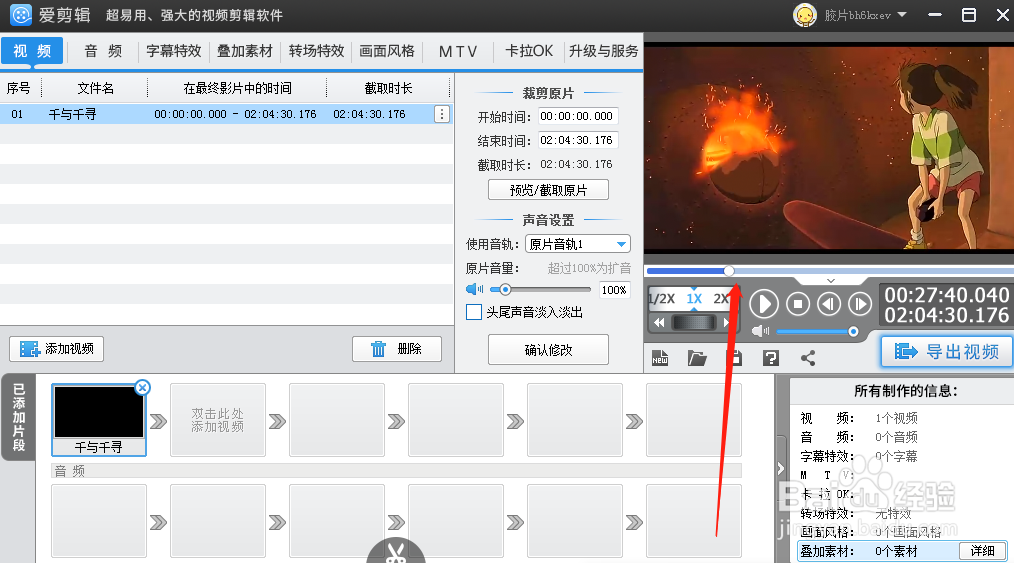Expand the account dropdown arrow
This screenshot has width=1014, height=563.
coord(902,14)
